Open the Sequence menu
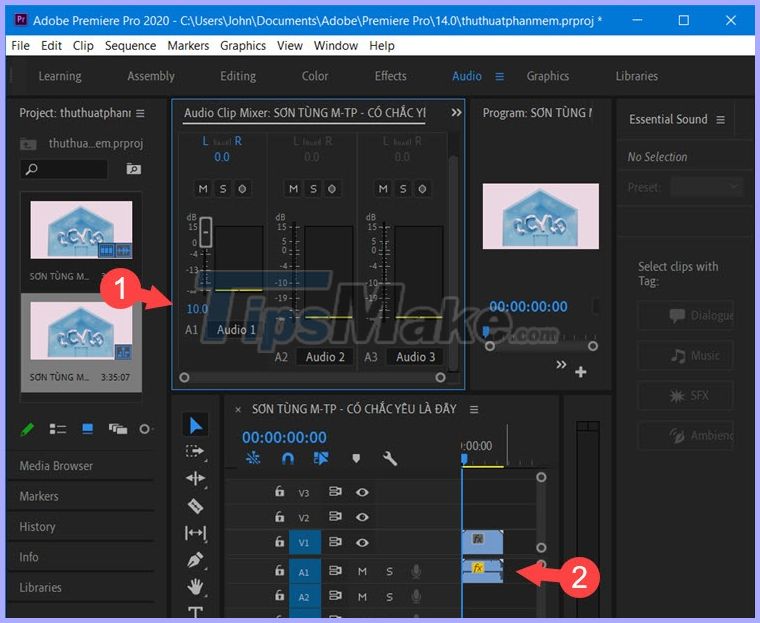Viewport: 760px width, 623px height. (x=130, y=46)
